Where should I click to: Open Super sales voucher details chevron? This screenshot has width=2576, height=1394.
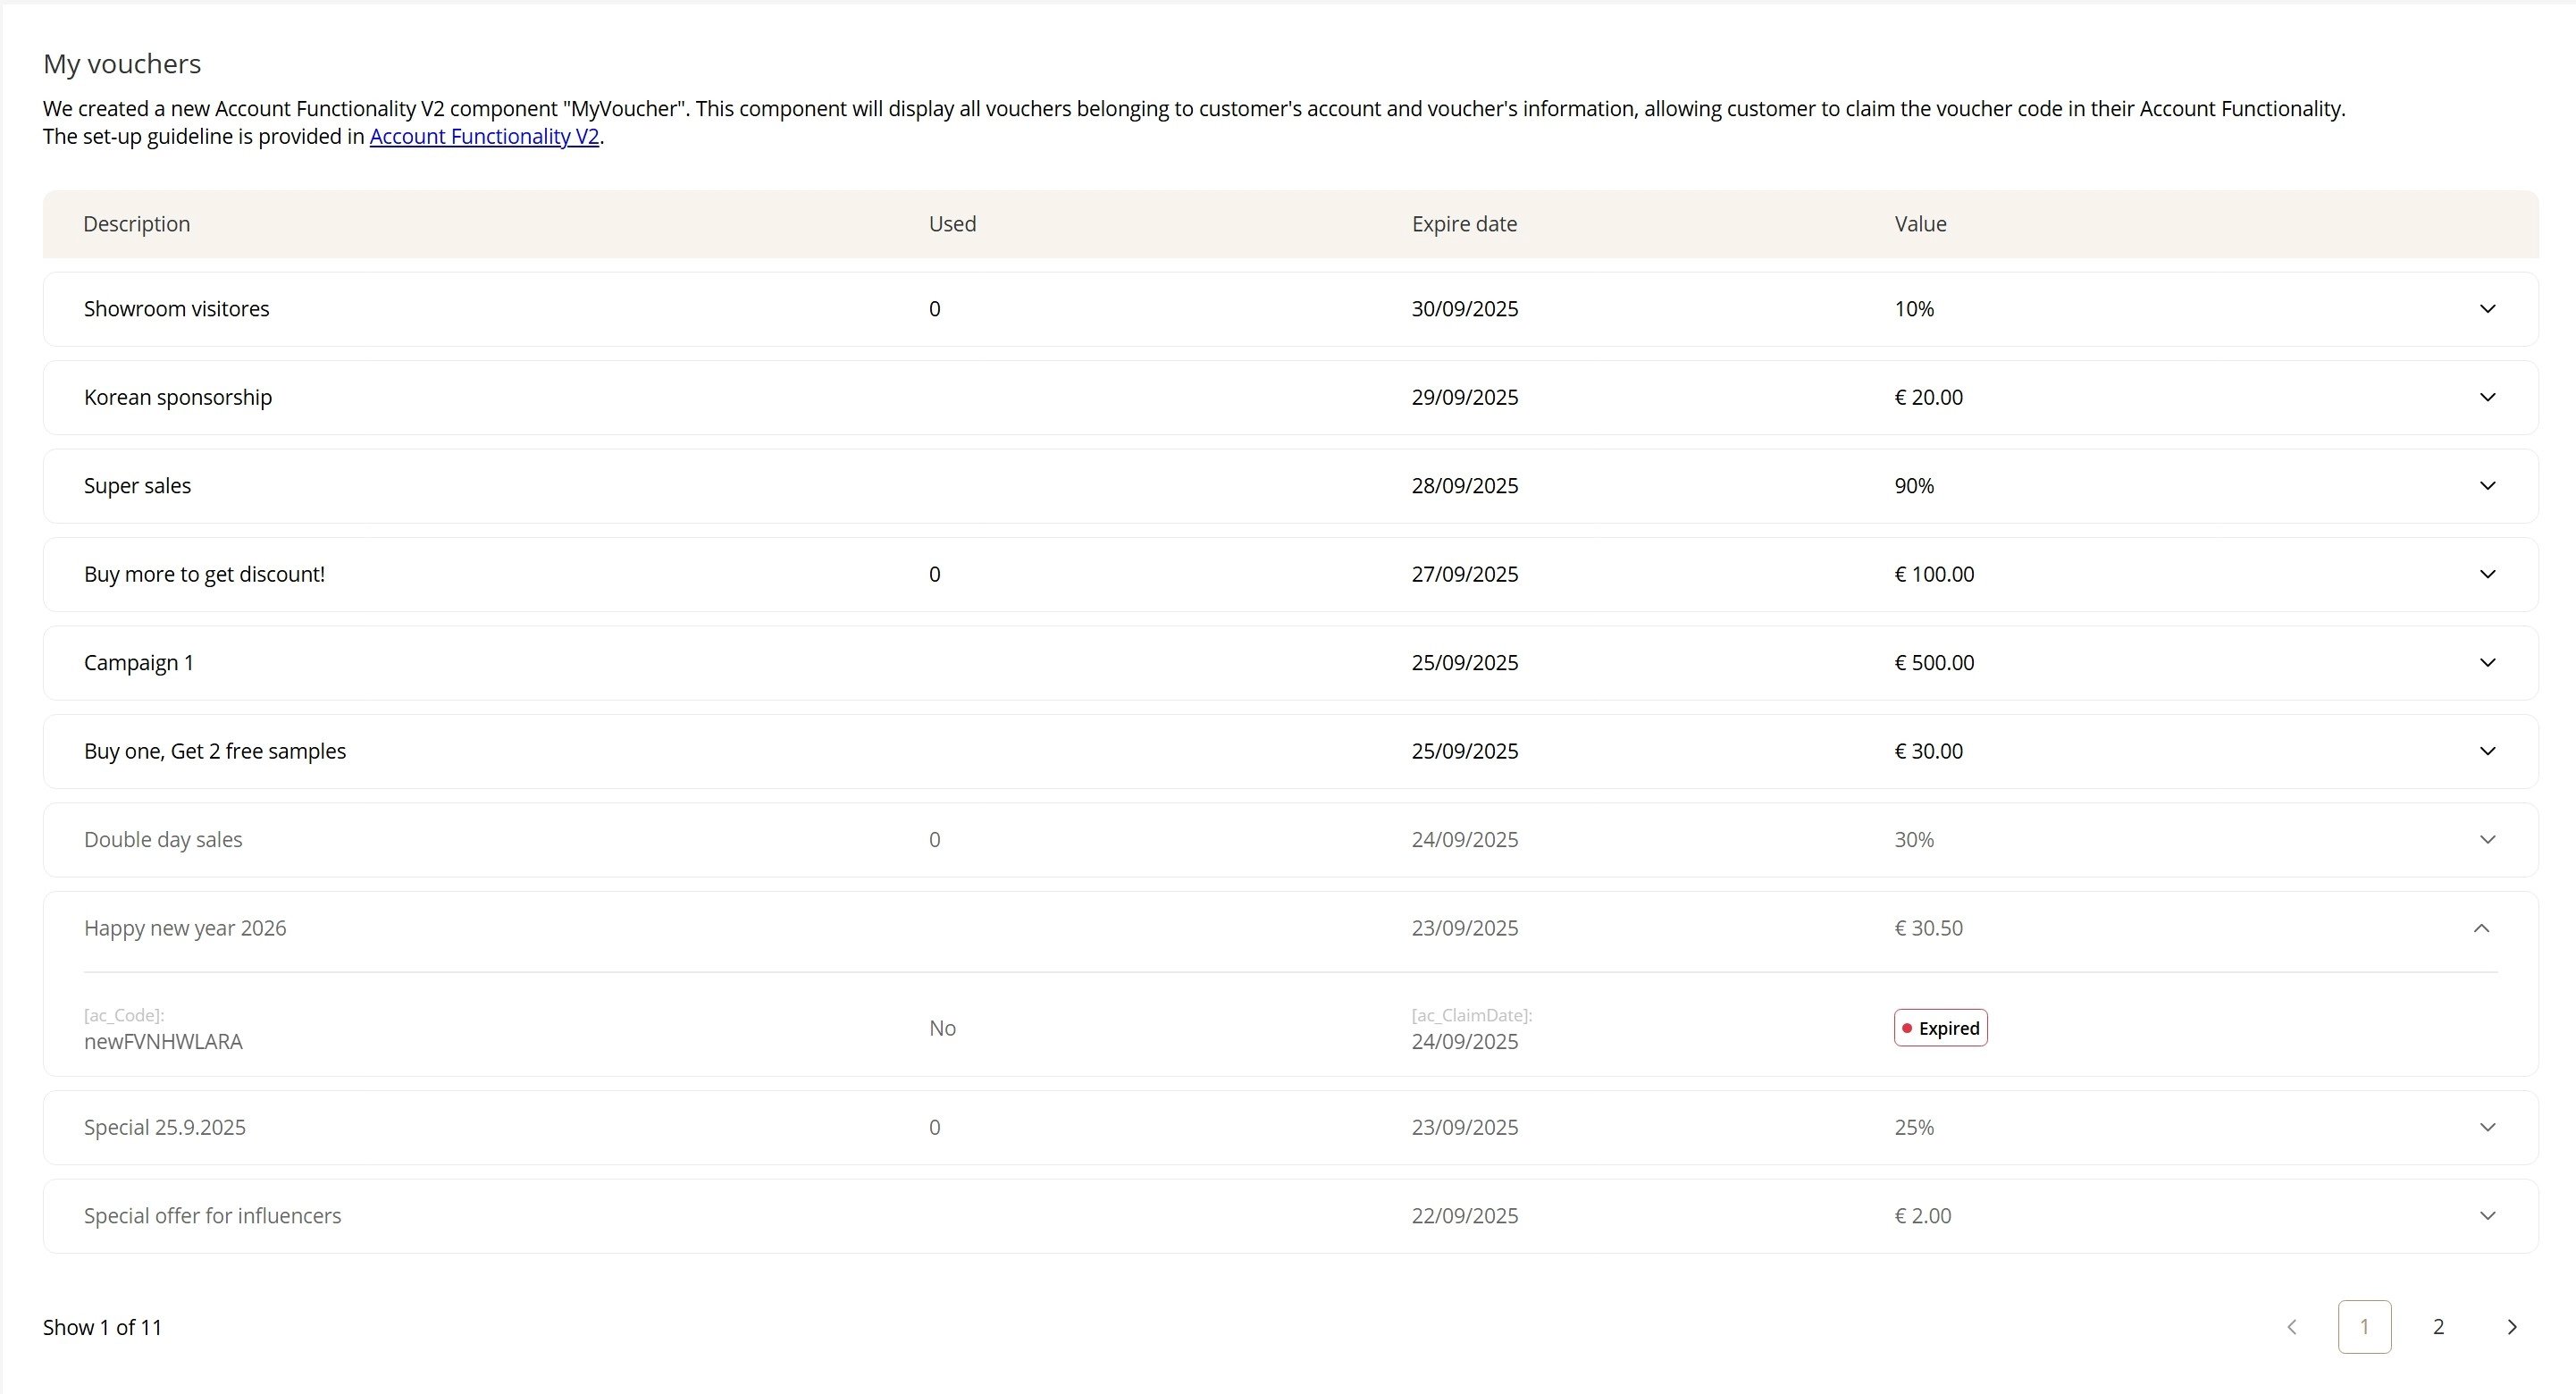pyautogui.click(x=2487, y=486)
